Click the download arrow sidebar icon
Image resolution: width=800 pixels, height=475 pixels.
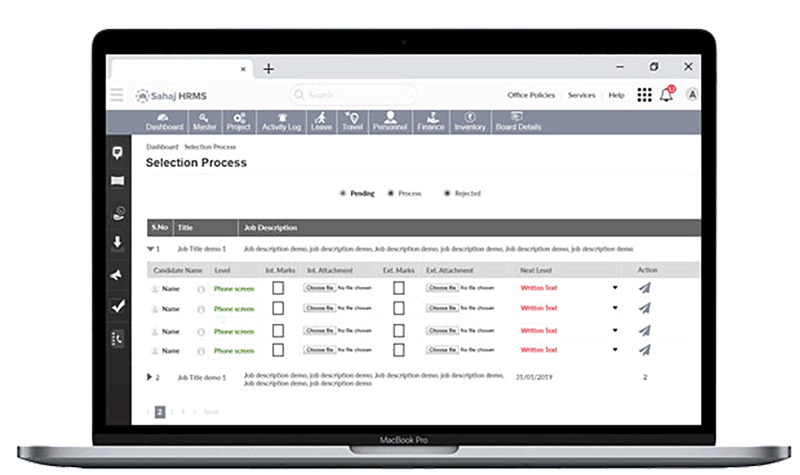117,242
